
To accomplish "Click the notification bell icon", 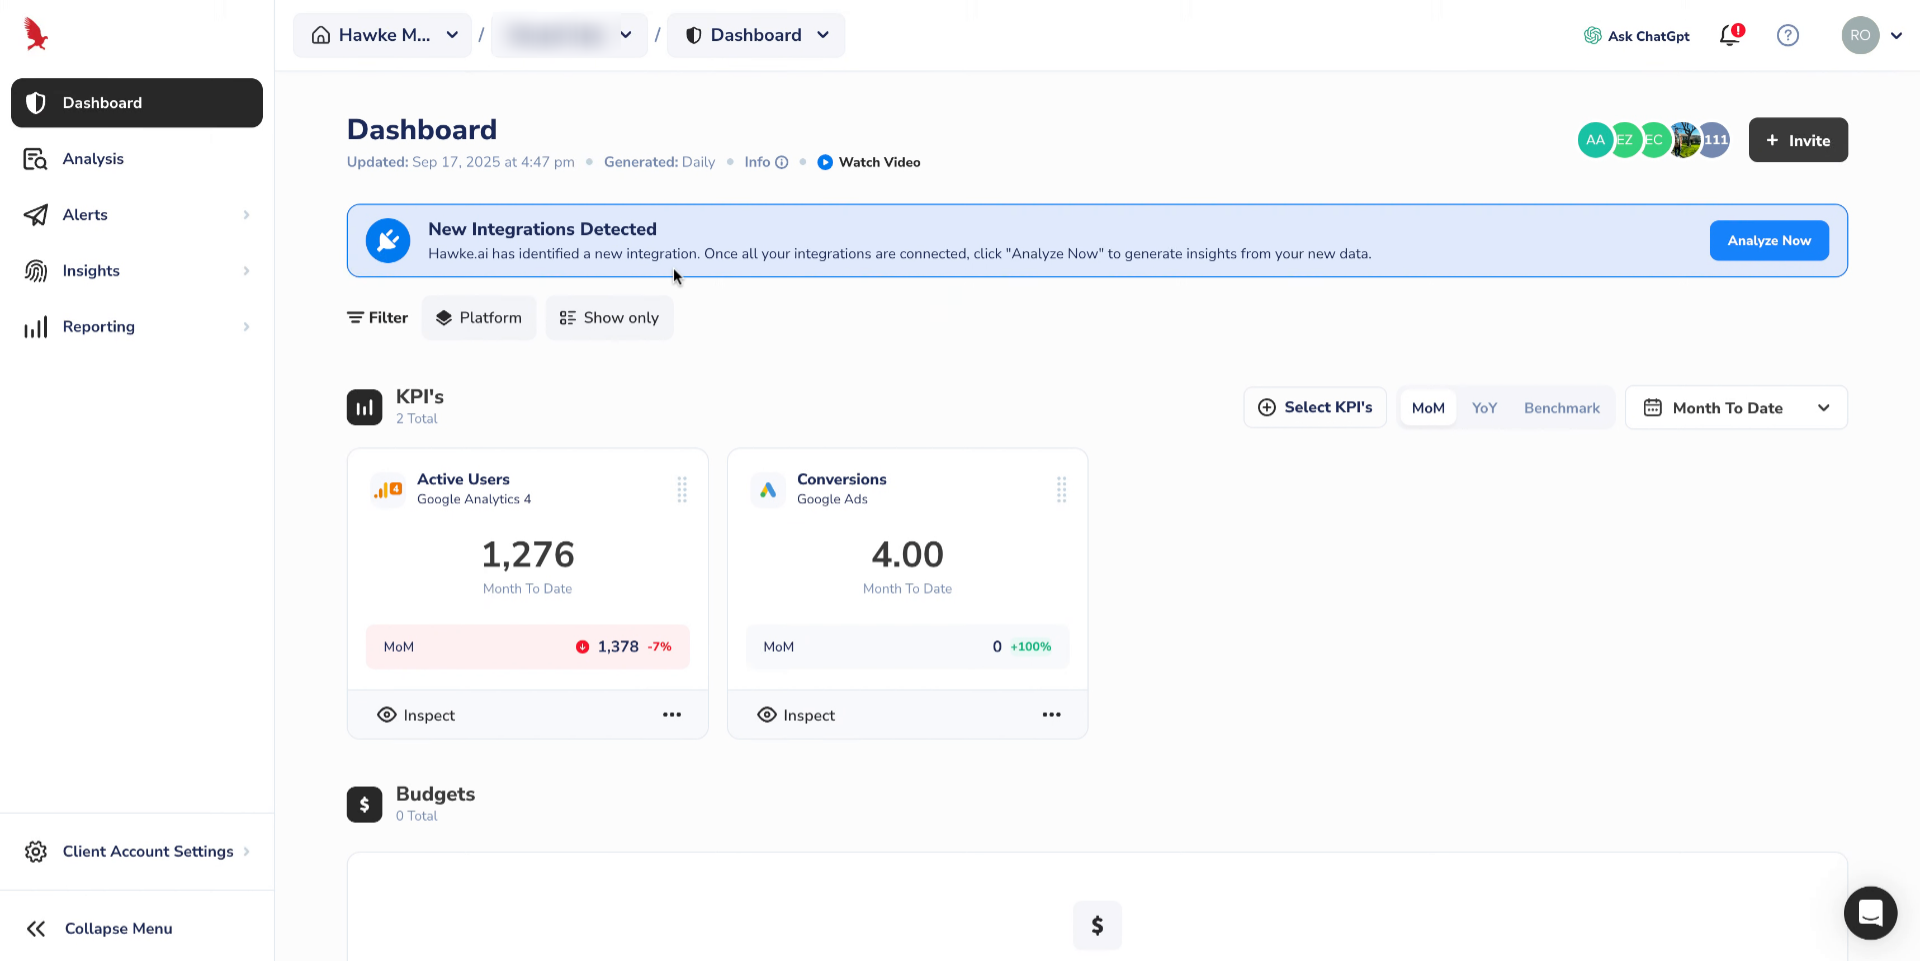I will (x=1729, y=36).
